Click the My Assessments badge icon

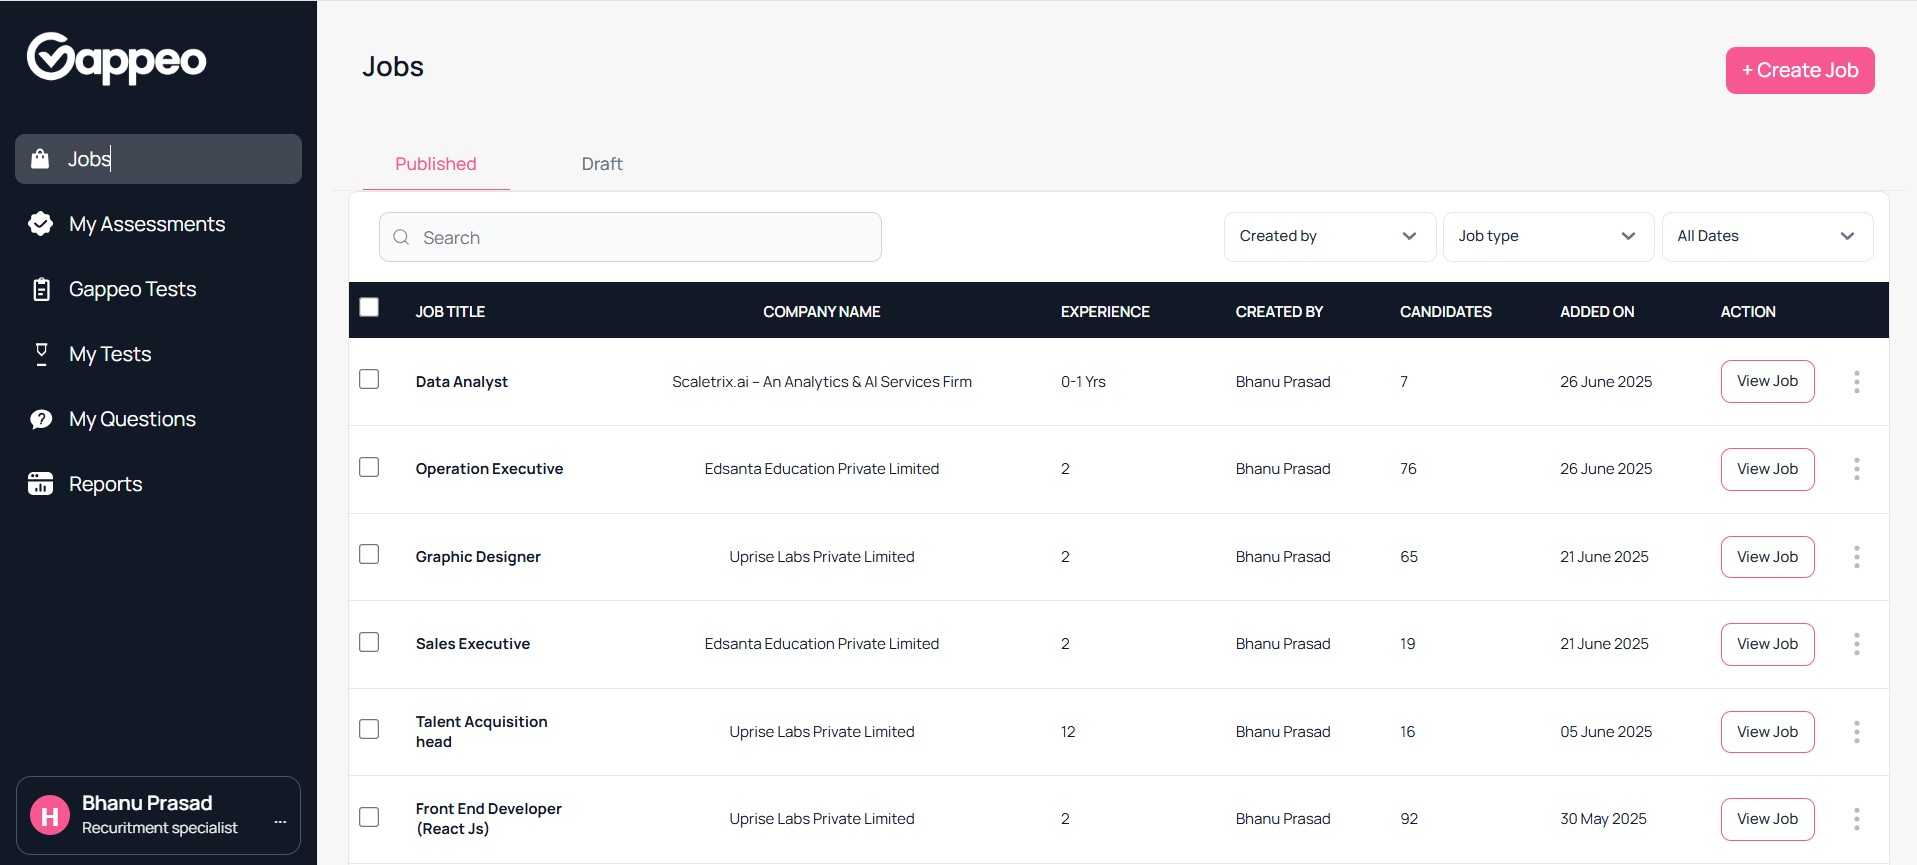[x=41, y=224]
